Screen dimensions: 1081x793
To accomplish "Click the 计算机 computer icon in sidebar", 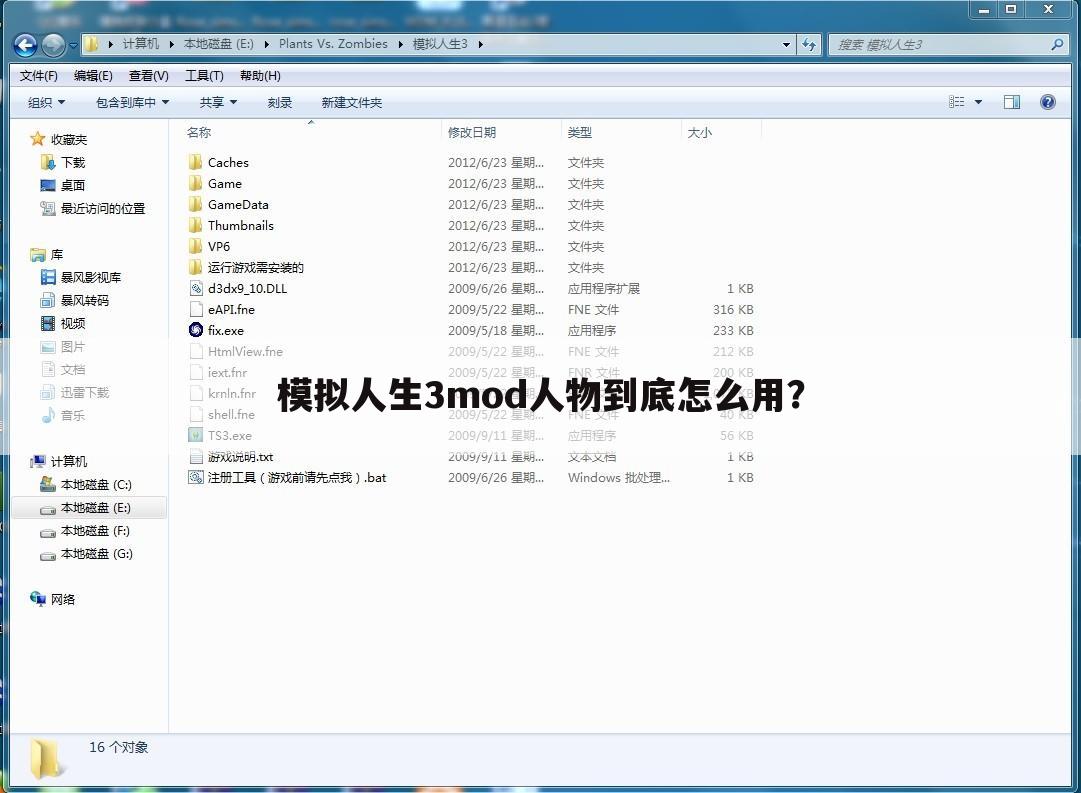I will point(38,461).
